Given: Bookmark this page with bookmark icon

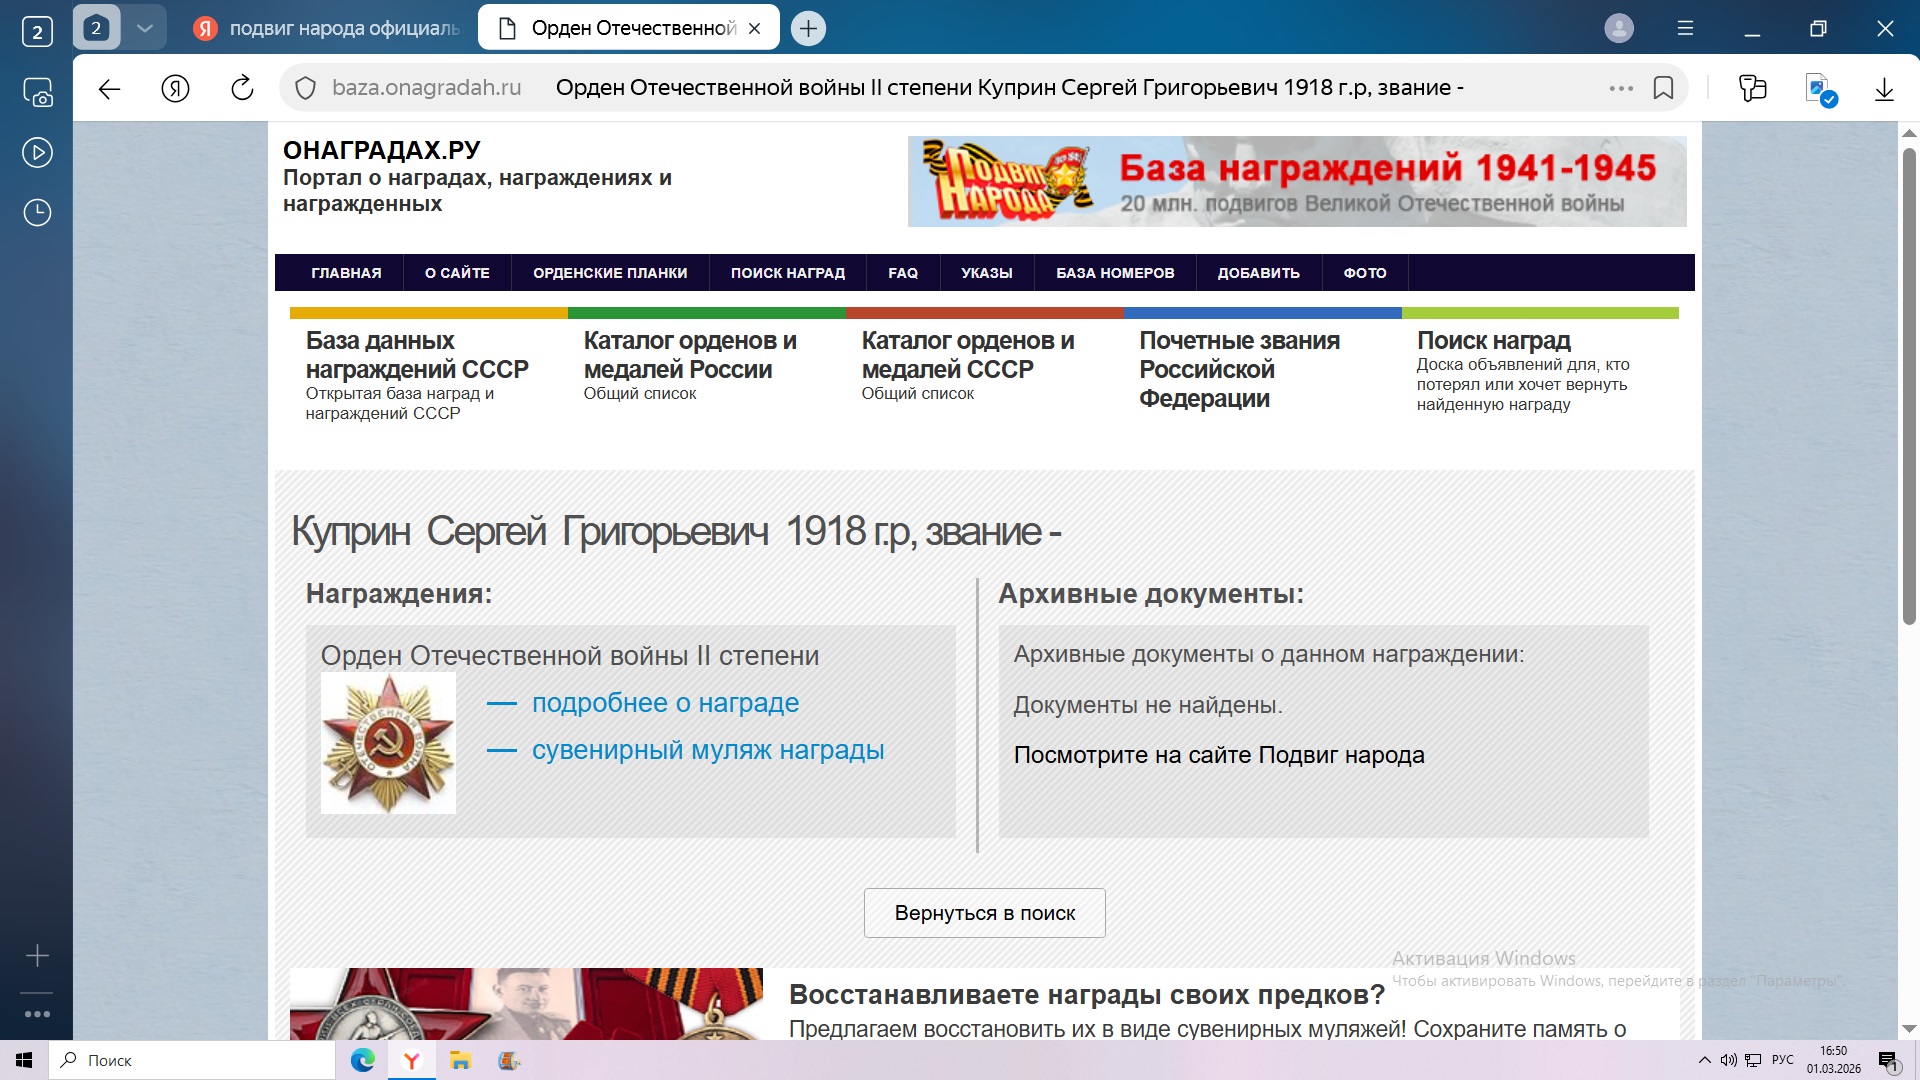Looking at the screenshot, I should 1663,88.
